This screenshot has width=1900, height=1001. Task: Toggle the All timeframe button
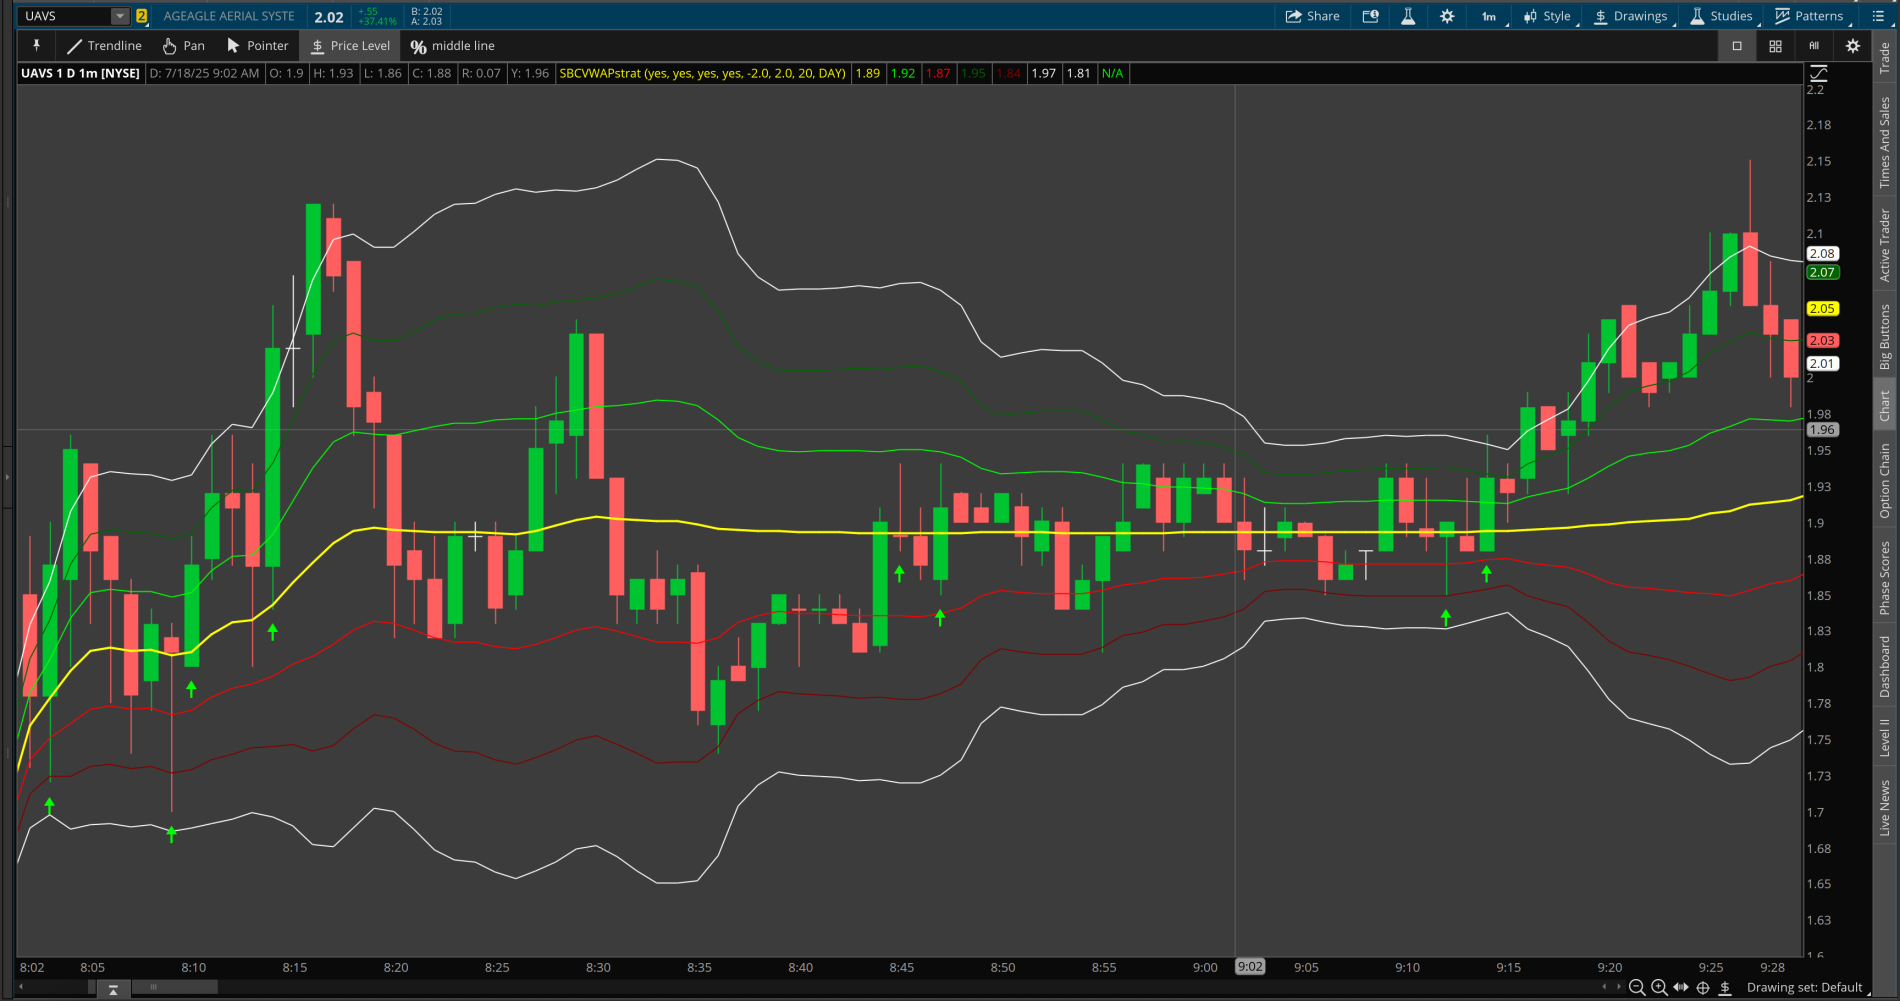(1813, 45)
